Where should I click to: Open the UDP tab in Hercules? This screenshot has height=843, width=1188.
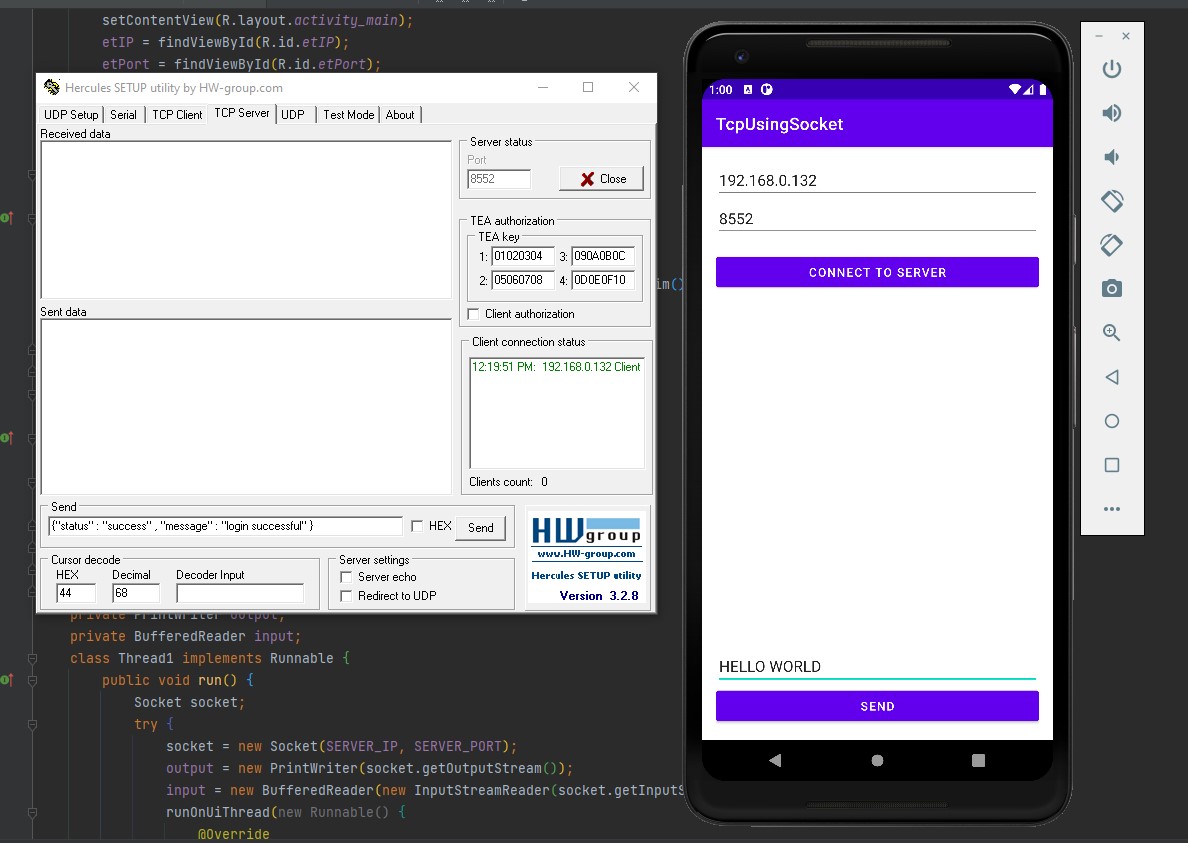coord(293,114)
